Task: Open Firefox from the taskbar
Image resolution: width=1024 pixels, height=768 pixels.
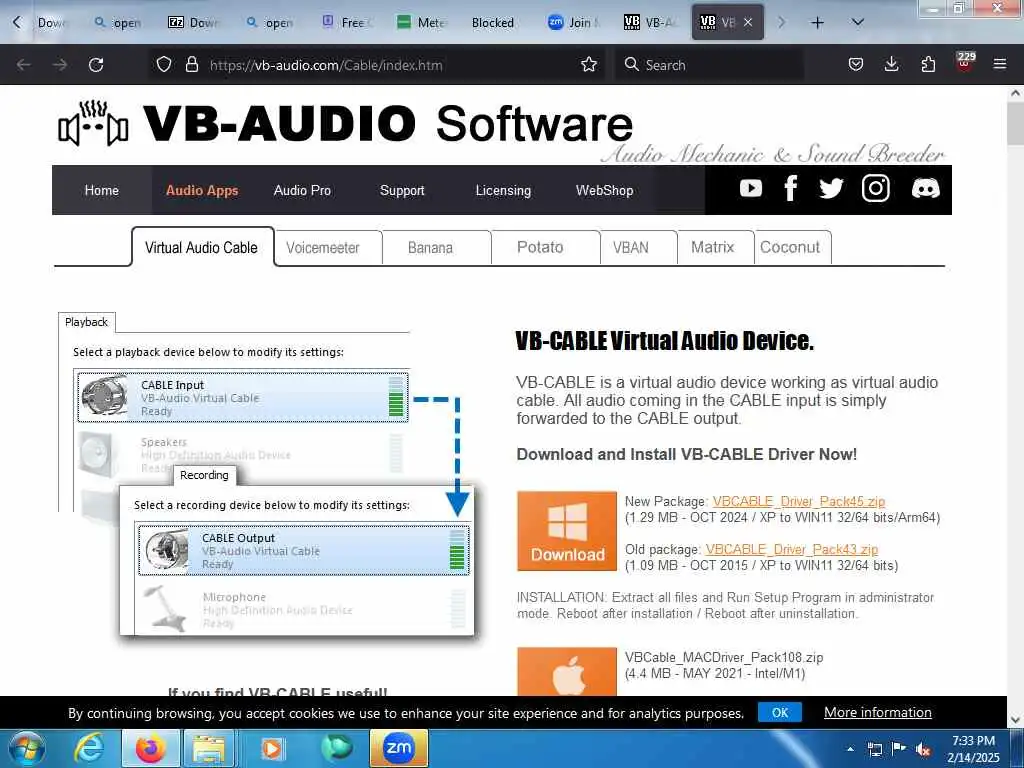Action: pos(150,748)
